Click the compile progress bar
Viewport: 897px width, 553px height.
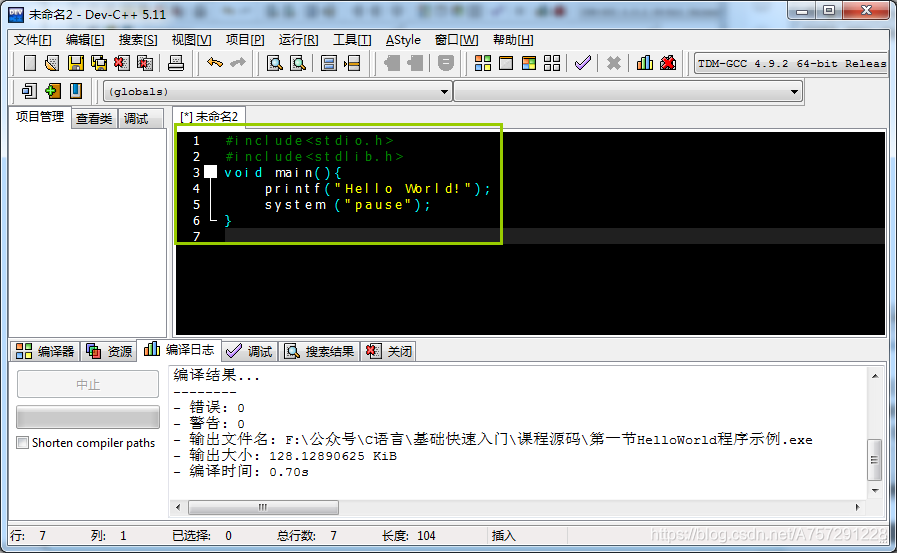(x=88, y=417)
